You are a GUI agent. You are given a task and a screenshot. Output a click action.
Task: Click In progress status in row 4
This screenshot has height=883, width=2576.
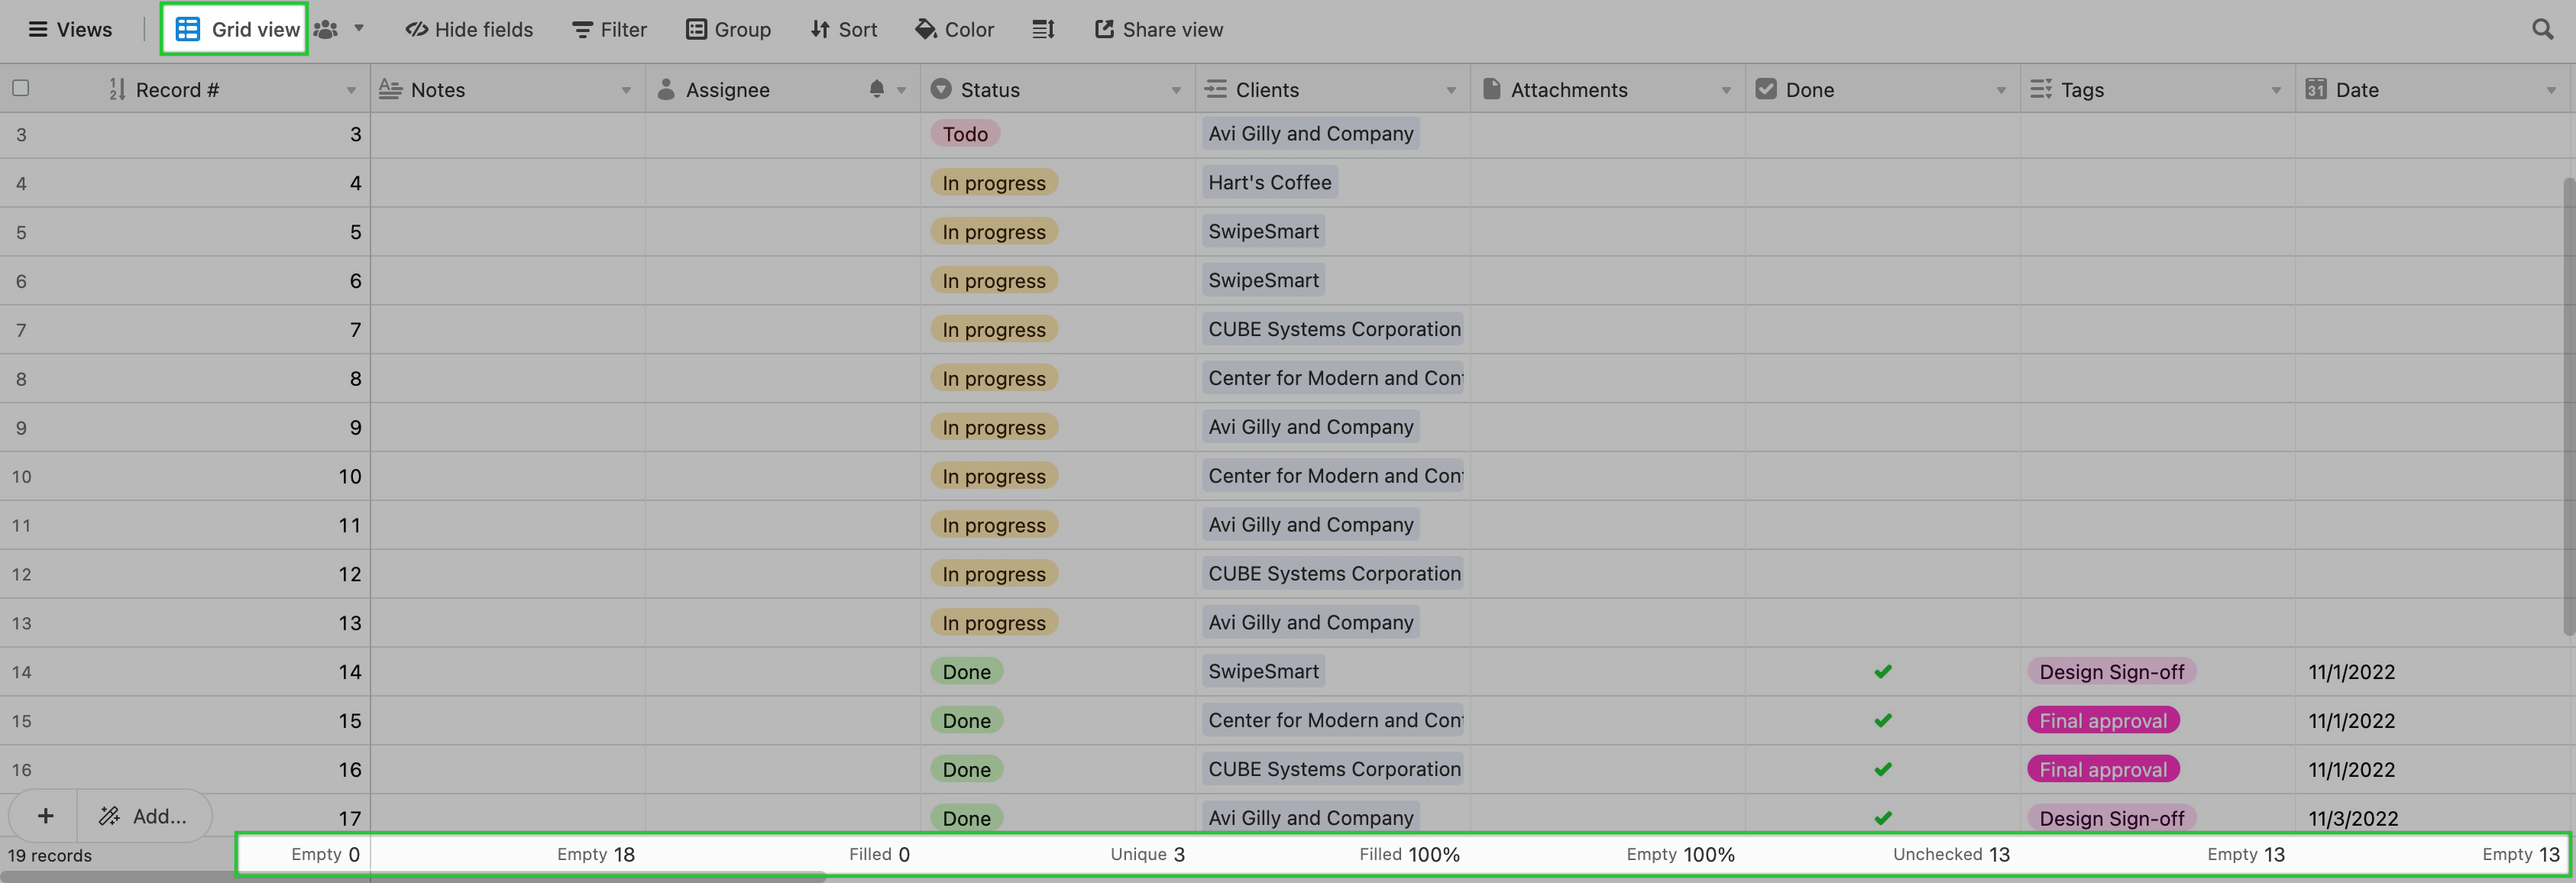pos(994,183)
